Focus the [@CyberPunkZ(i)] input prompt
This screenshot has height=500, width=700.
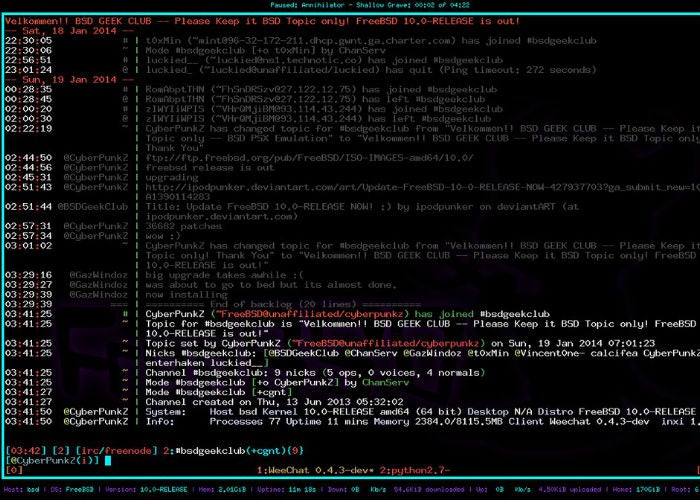pyautogui.click(x=52, y=460)
